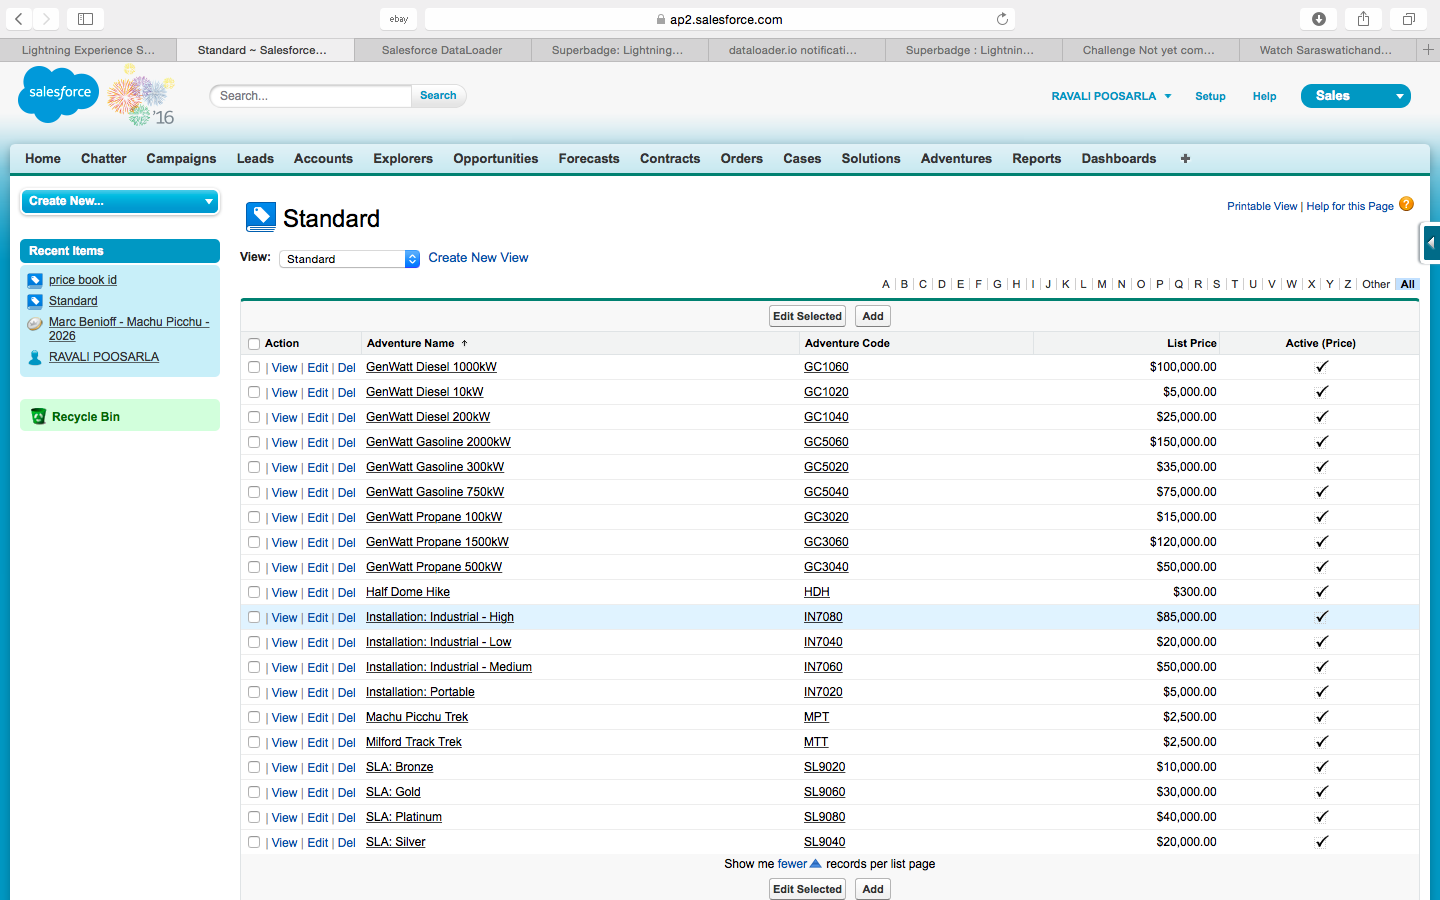1440x900 pixels.
Task: Open the View selector set to Standard
Action: (349, 259)
